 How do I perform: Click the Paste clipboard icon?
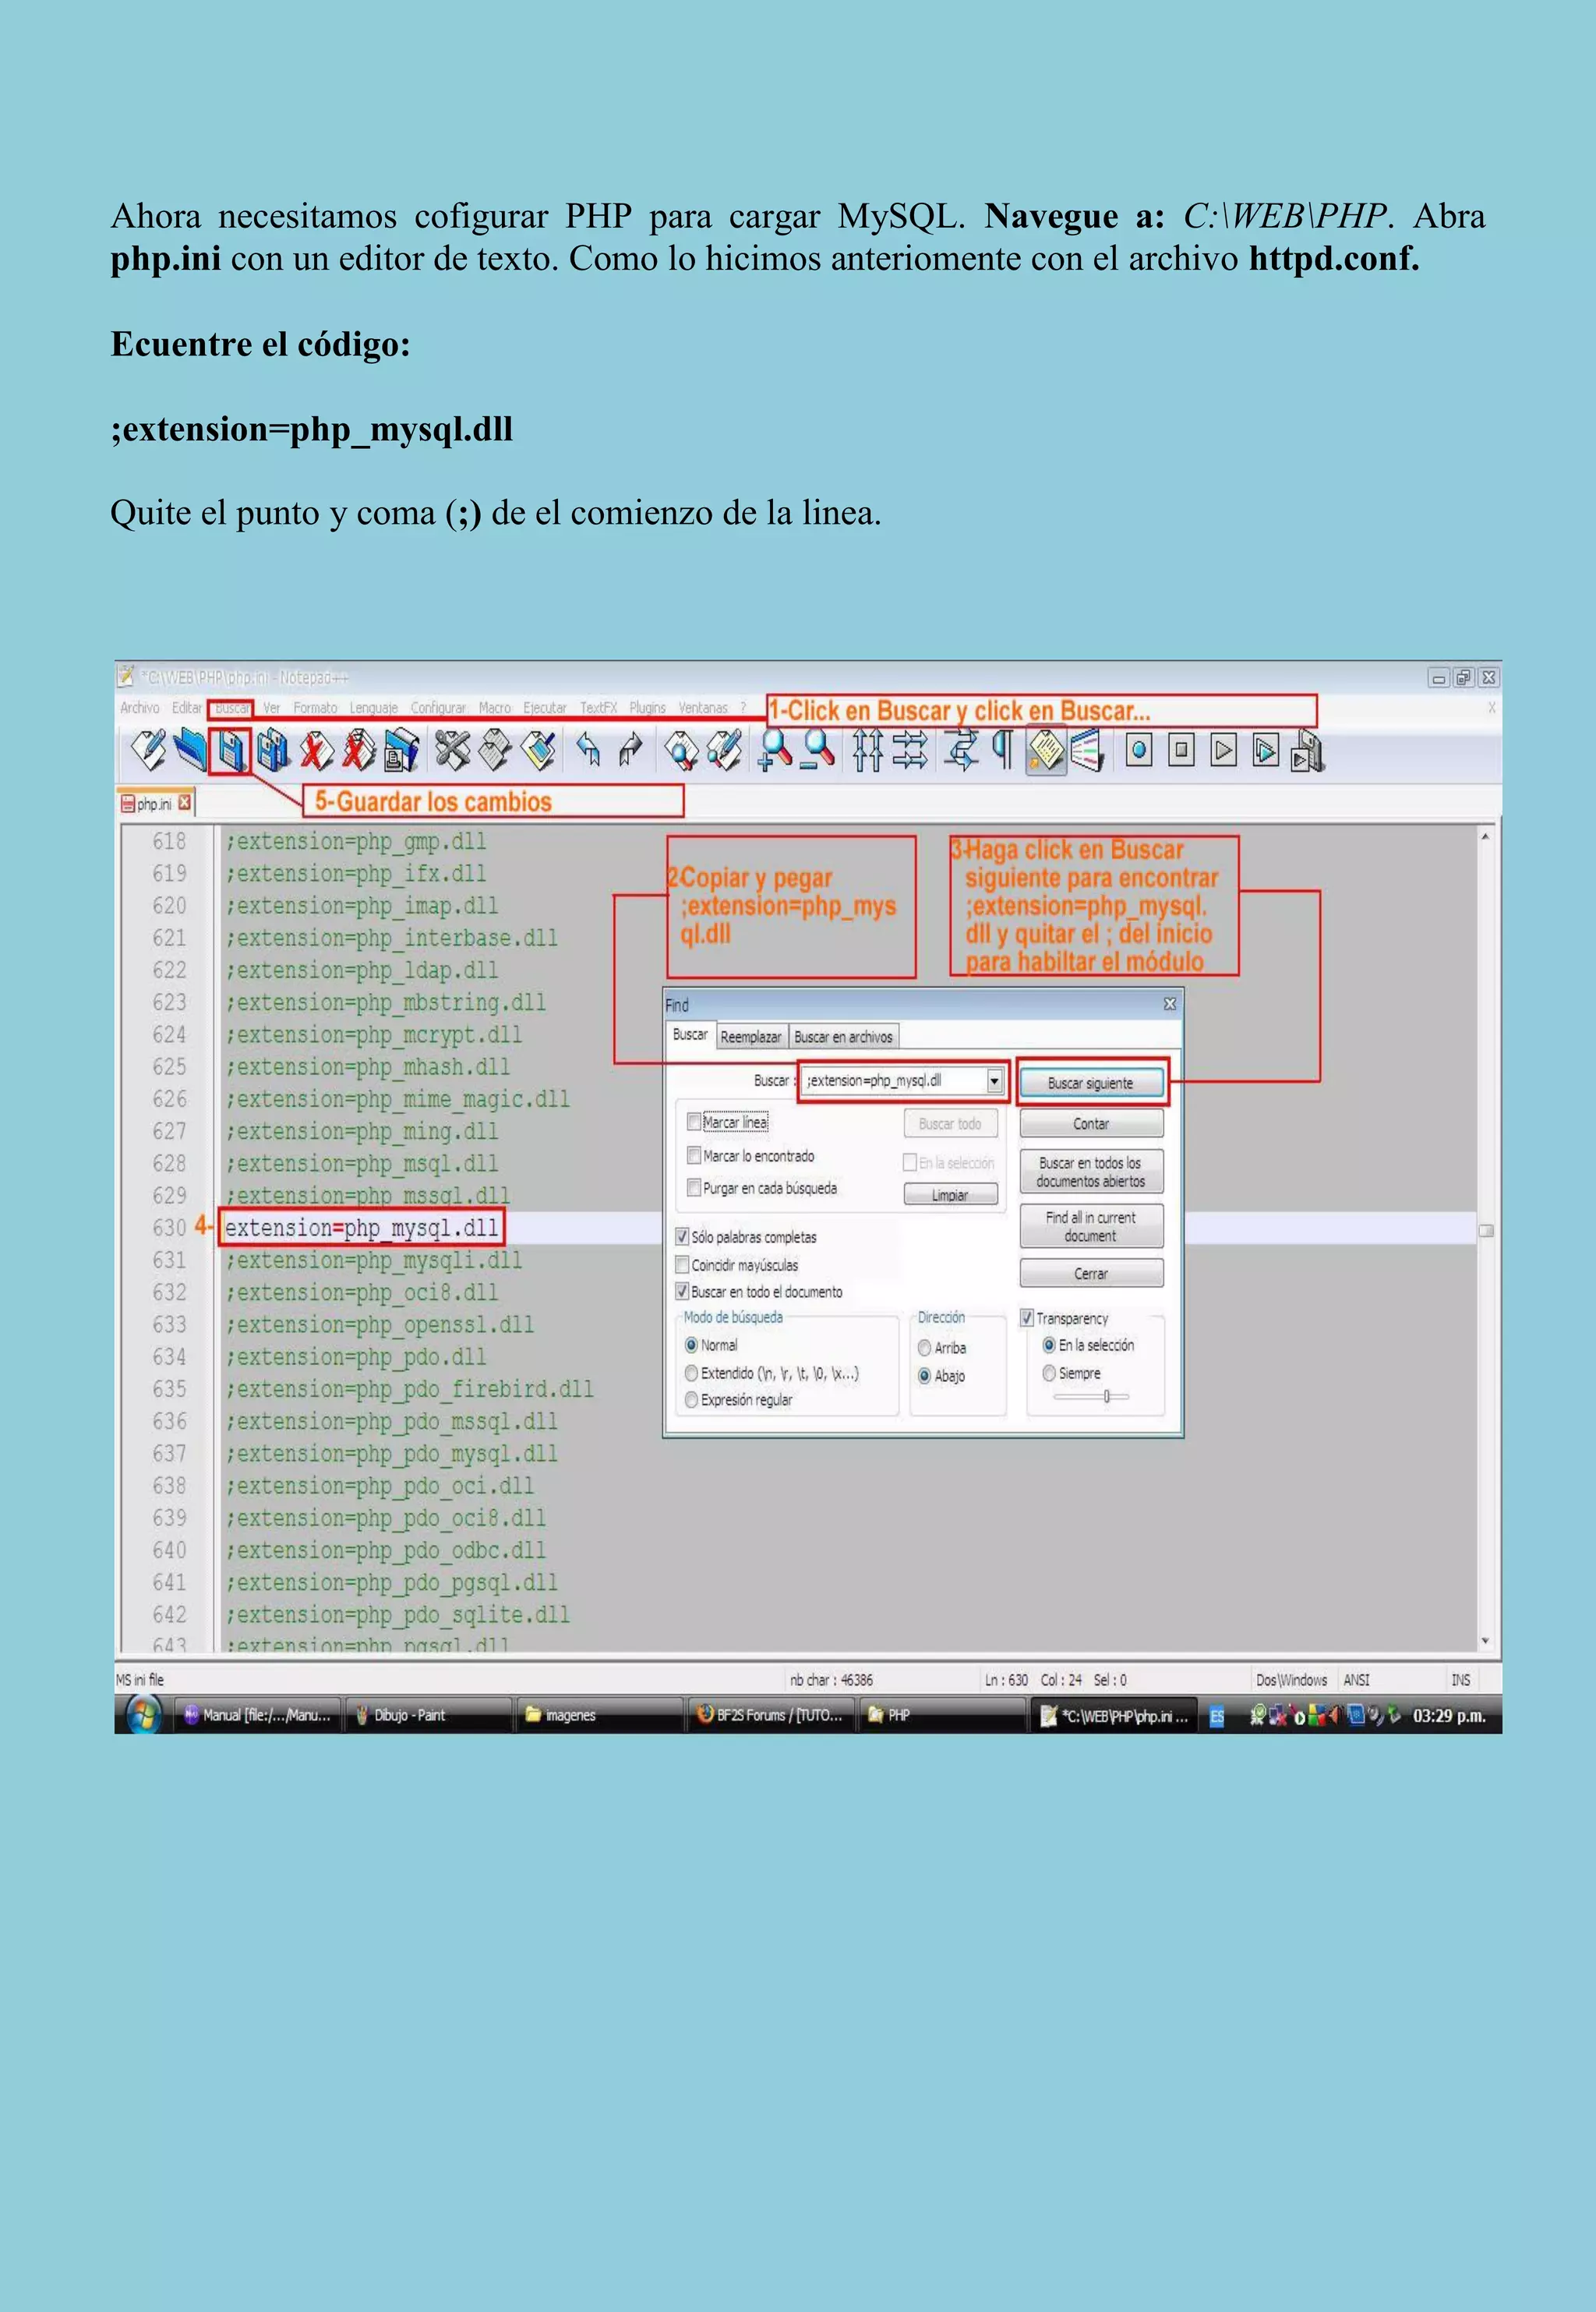pos(539,750)
